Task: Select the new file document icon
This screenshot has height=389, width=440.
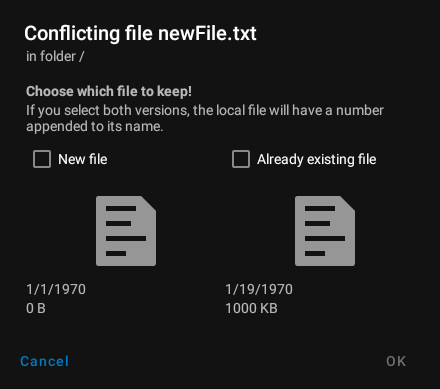Action: pyautogui.click(x=126, y=231)
